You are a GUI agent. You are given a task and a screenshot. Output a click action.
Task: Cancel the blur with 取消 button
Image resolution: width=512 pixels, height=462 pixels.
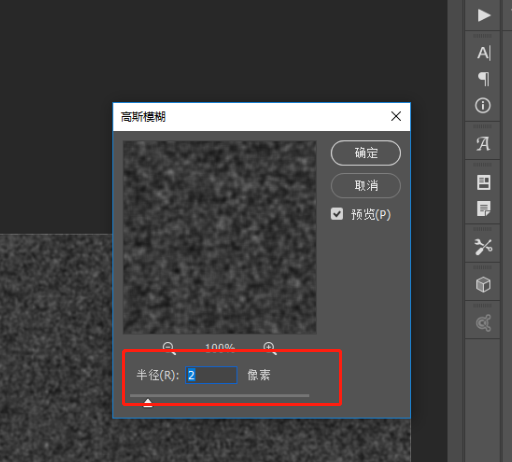[x=366, y=186]
